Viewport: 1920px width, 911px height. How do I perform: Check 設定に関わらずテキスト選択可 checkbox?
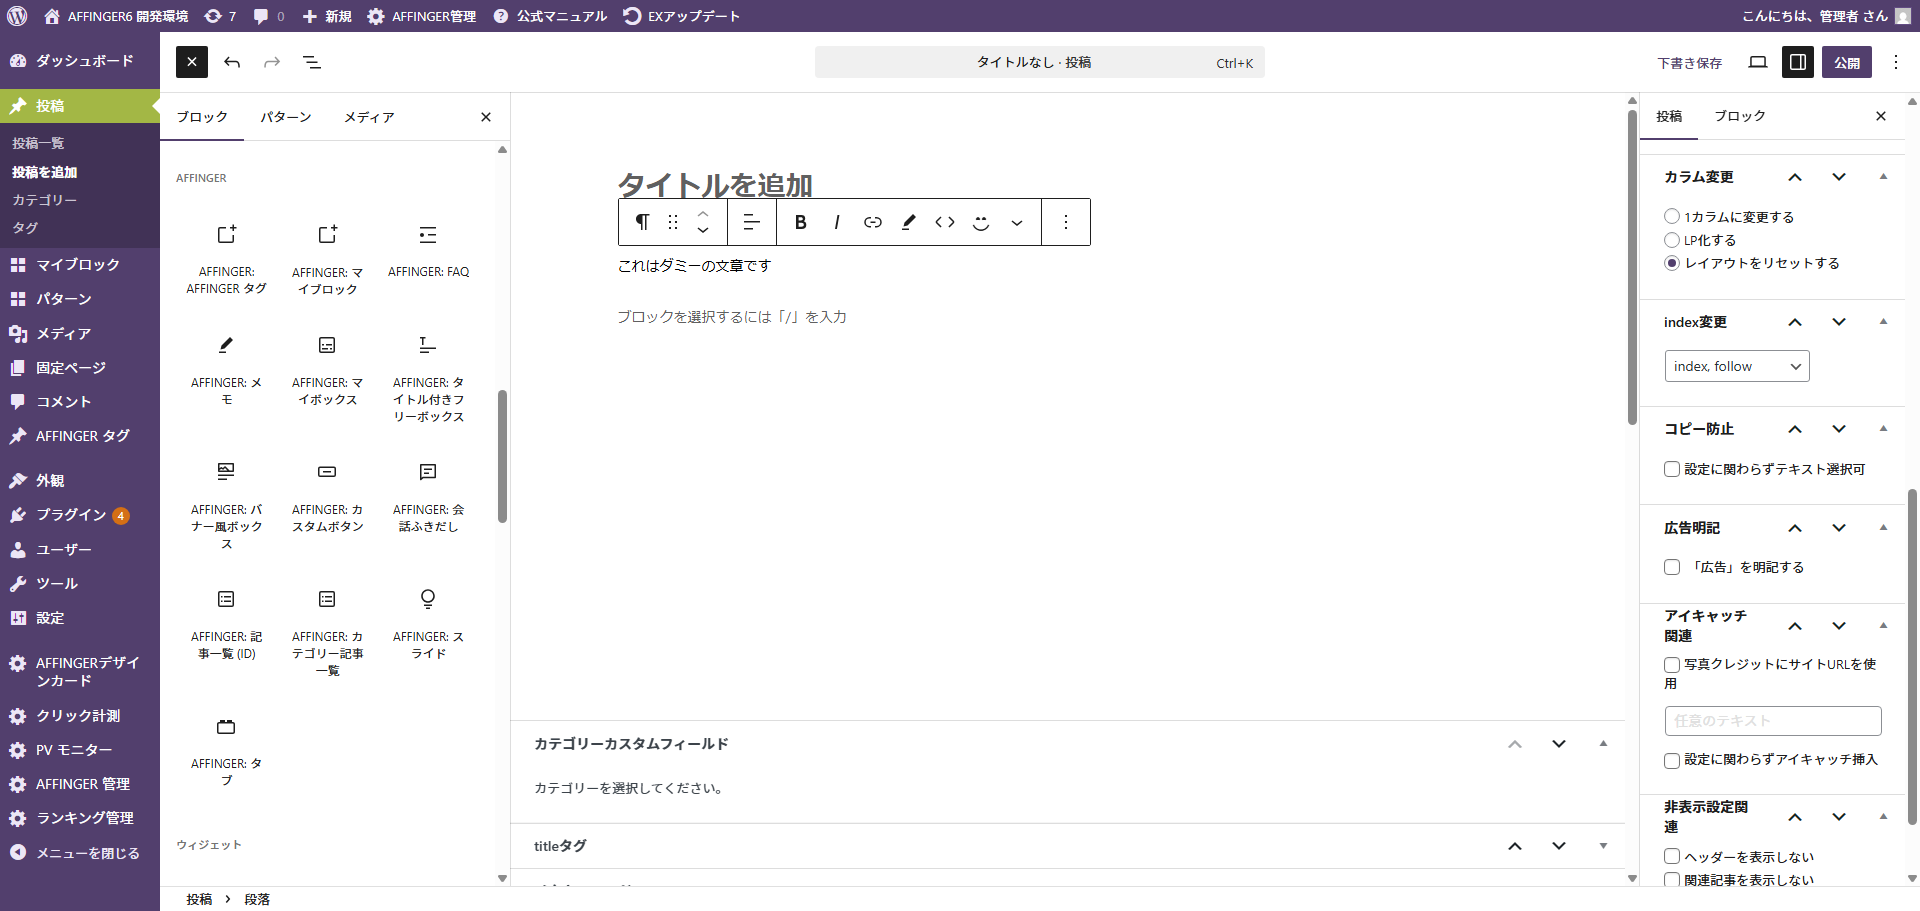click(1672, 469)
